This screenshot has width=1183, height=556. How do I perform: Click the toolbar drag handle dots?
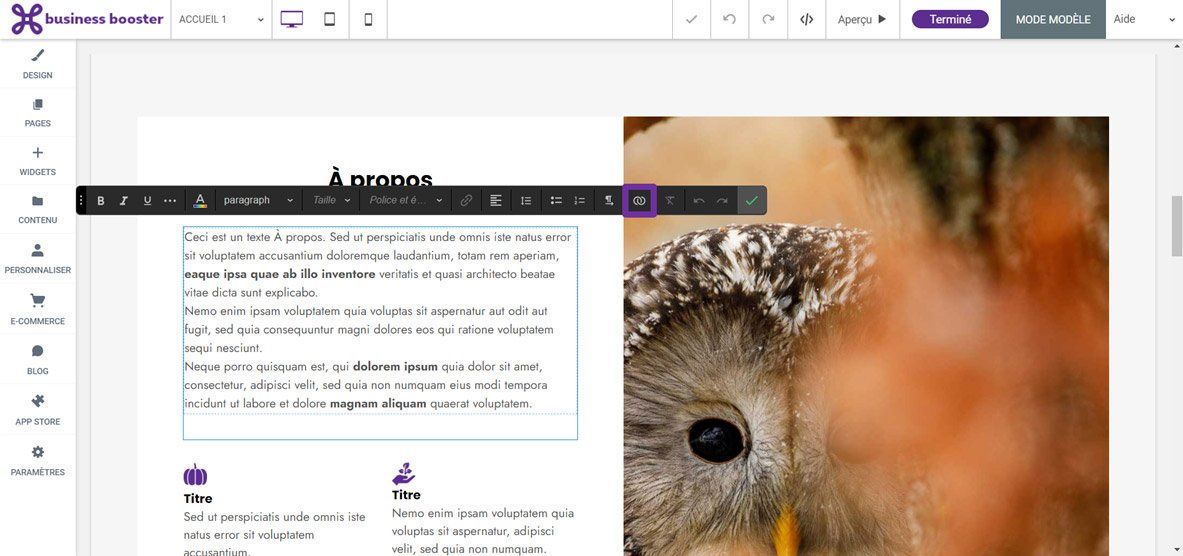pyautogui.click(x=81, y=201)
